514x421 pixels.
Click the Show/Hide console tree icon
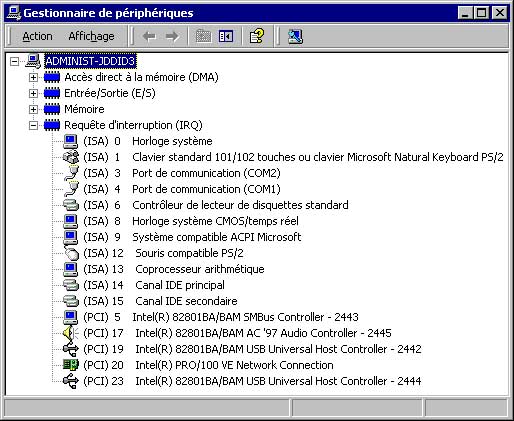[x=226, y=36]
